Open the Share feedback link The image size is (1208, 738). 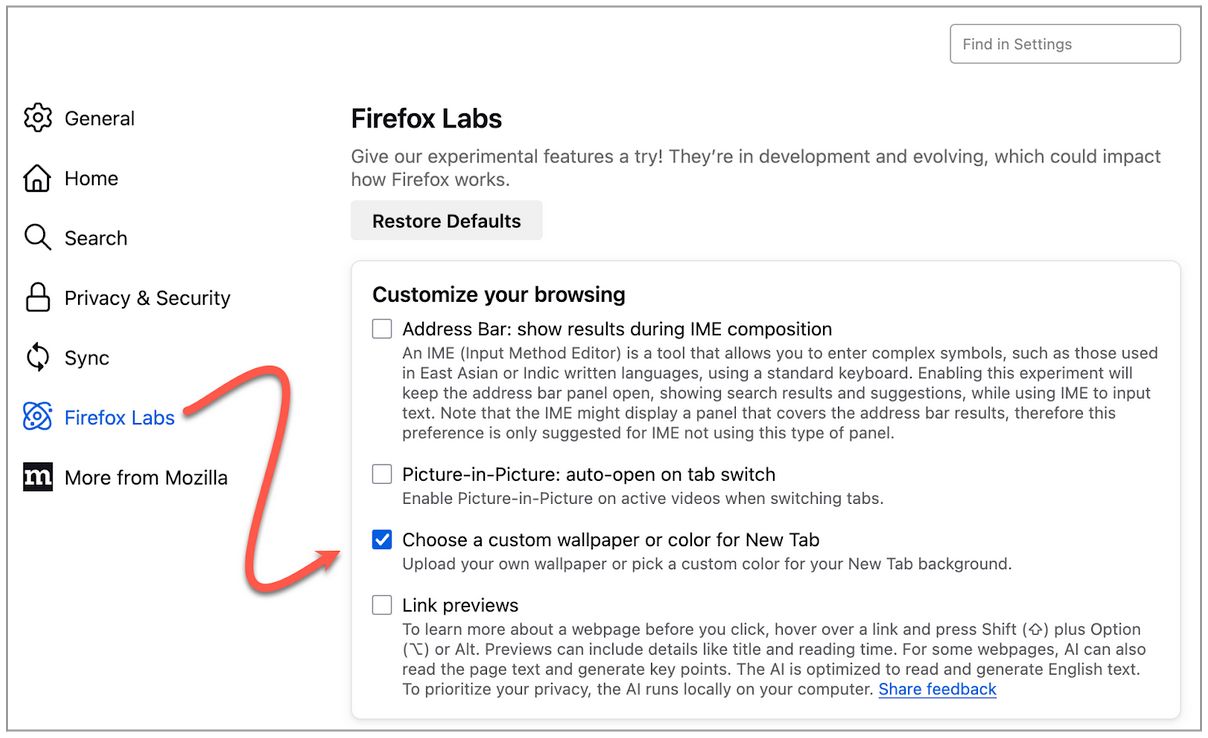pos(937,689)
